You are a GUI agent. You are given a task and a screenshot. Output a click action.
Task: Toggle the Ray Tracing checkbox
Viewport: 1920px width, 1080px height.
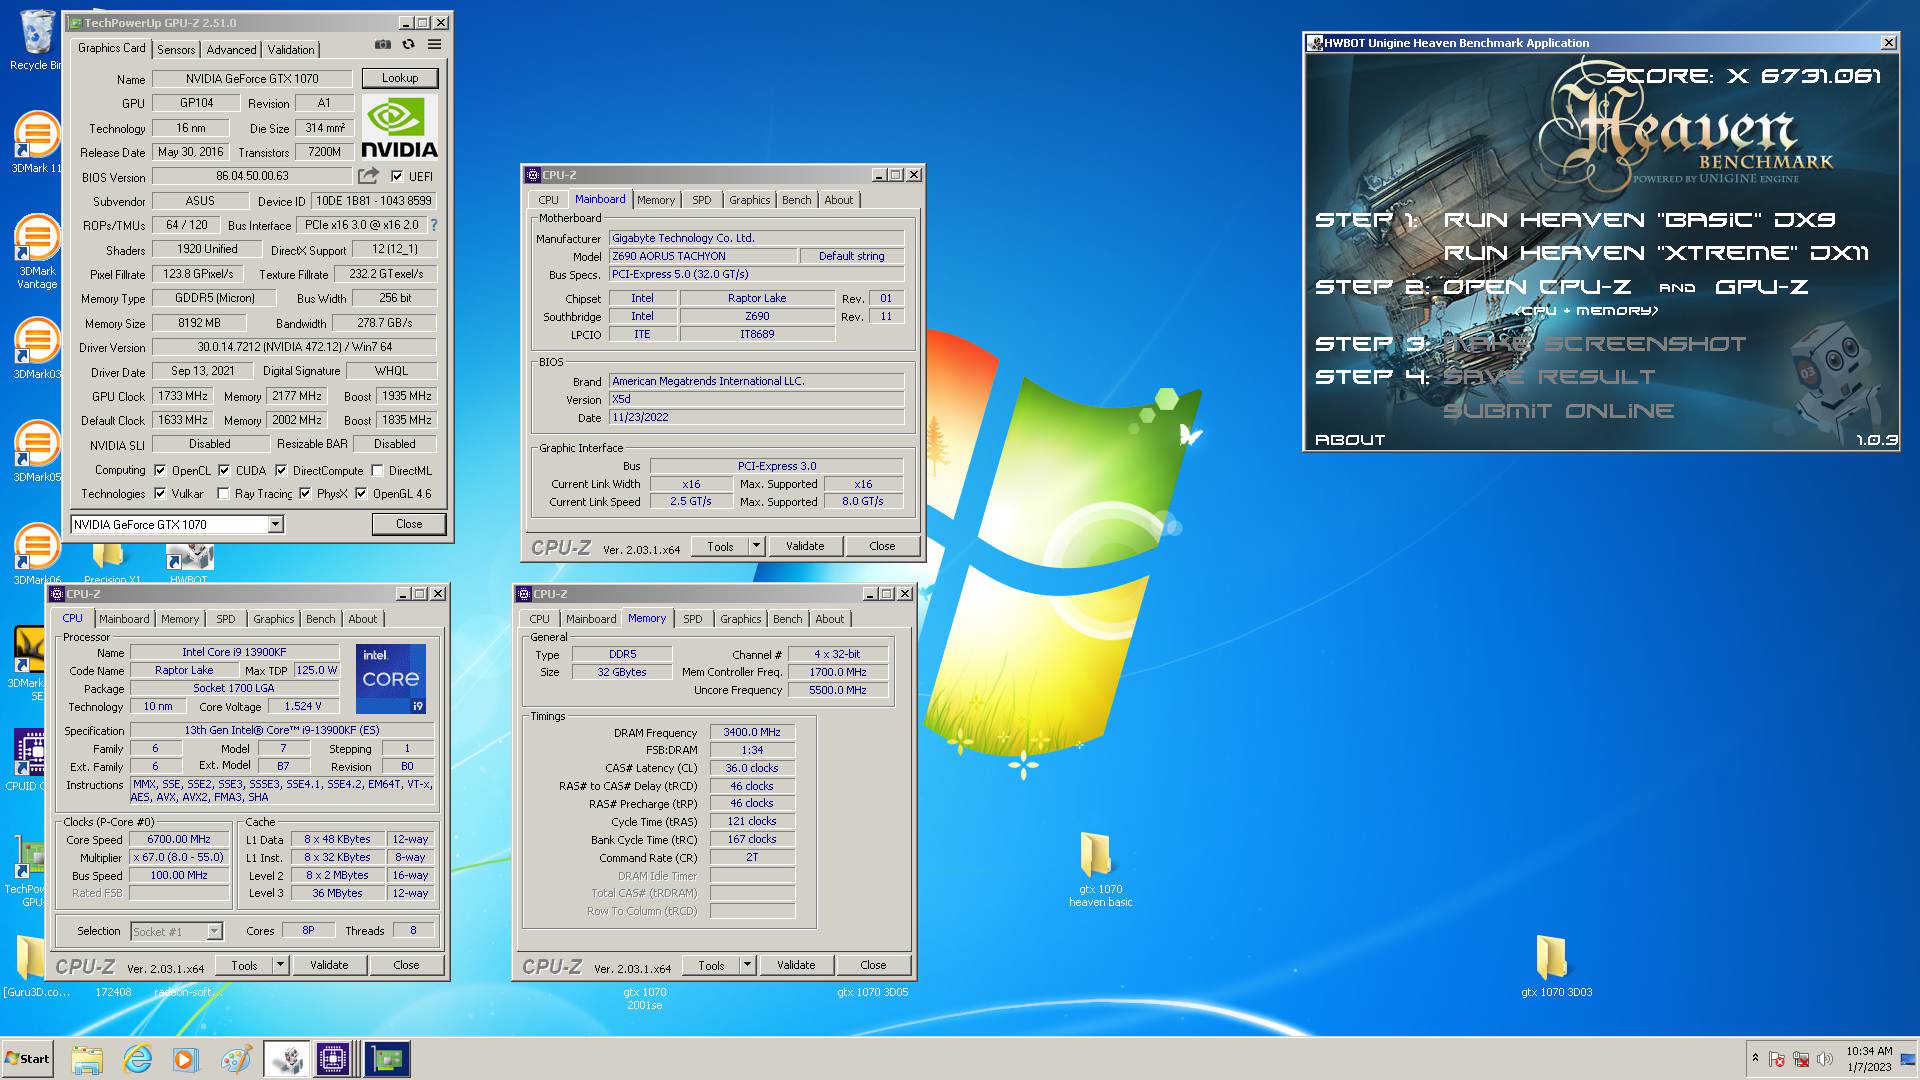coord(223,493)
